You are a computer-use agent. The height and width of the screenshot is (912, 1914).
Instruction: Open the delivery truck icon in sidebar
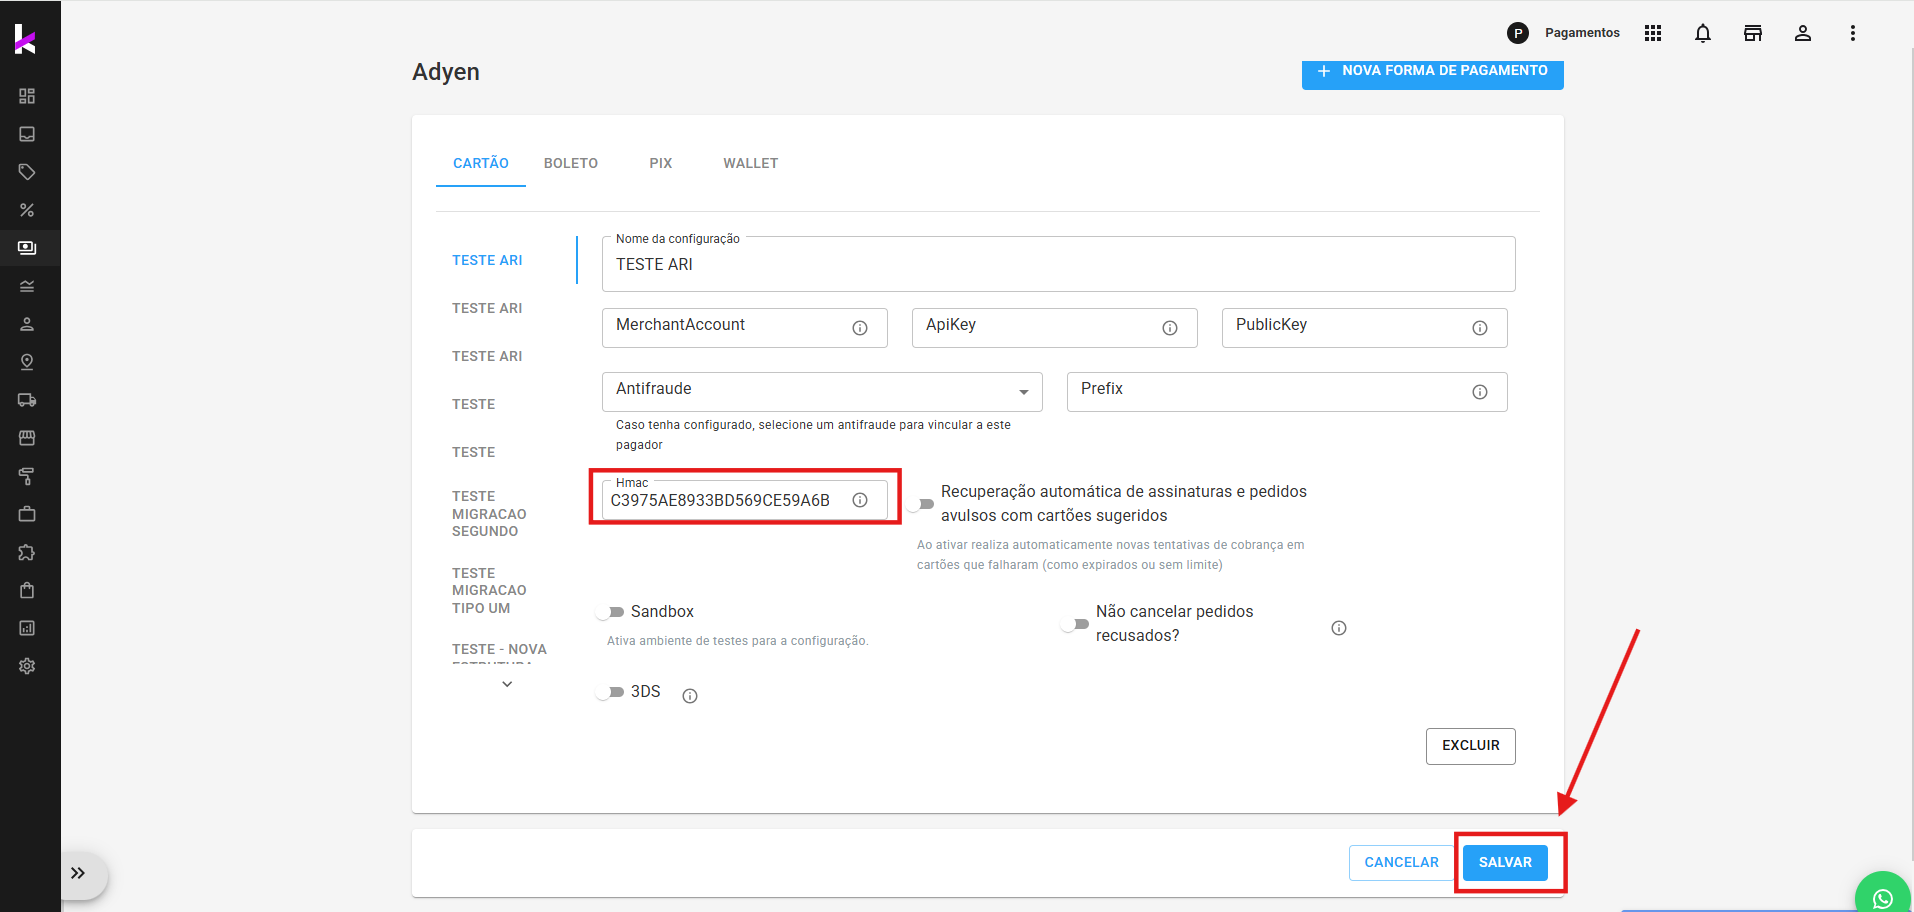[27, 400]
